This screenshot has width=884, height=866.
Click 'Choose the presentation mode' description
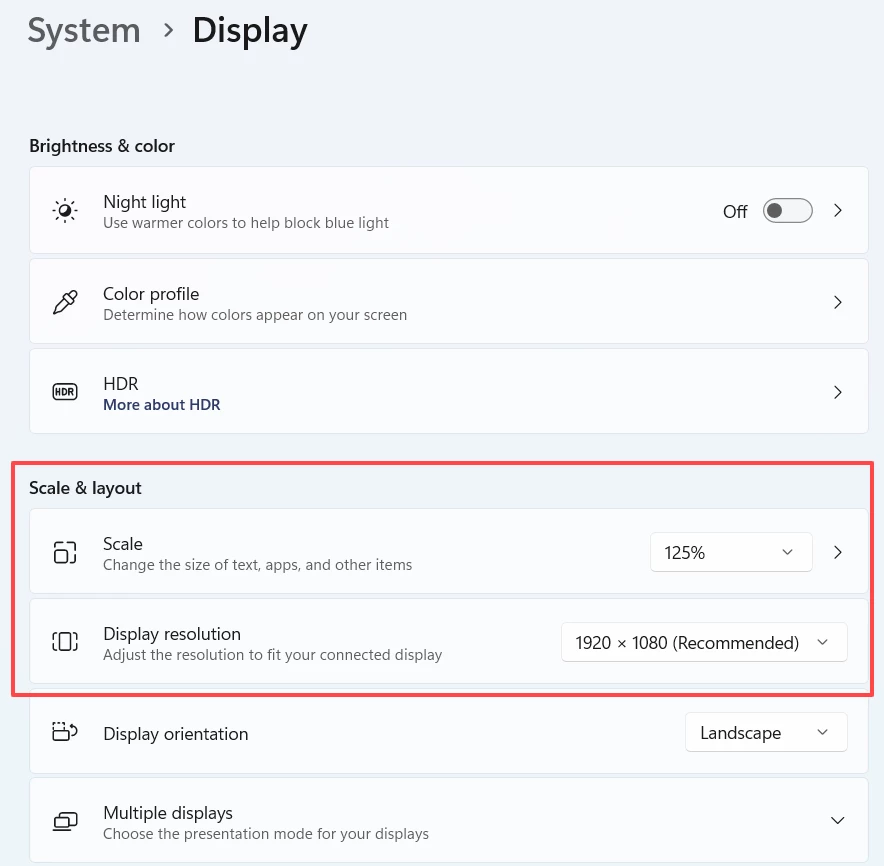[x=266, y=834]
